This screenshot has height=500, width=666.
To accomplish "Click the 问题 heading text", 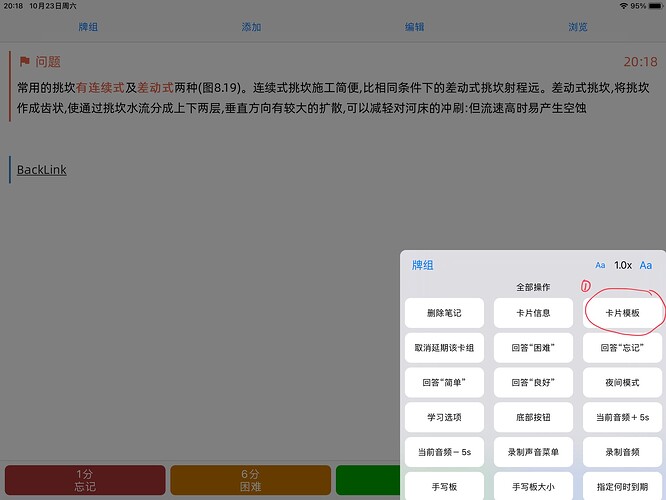I will tap(48, 62).
